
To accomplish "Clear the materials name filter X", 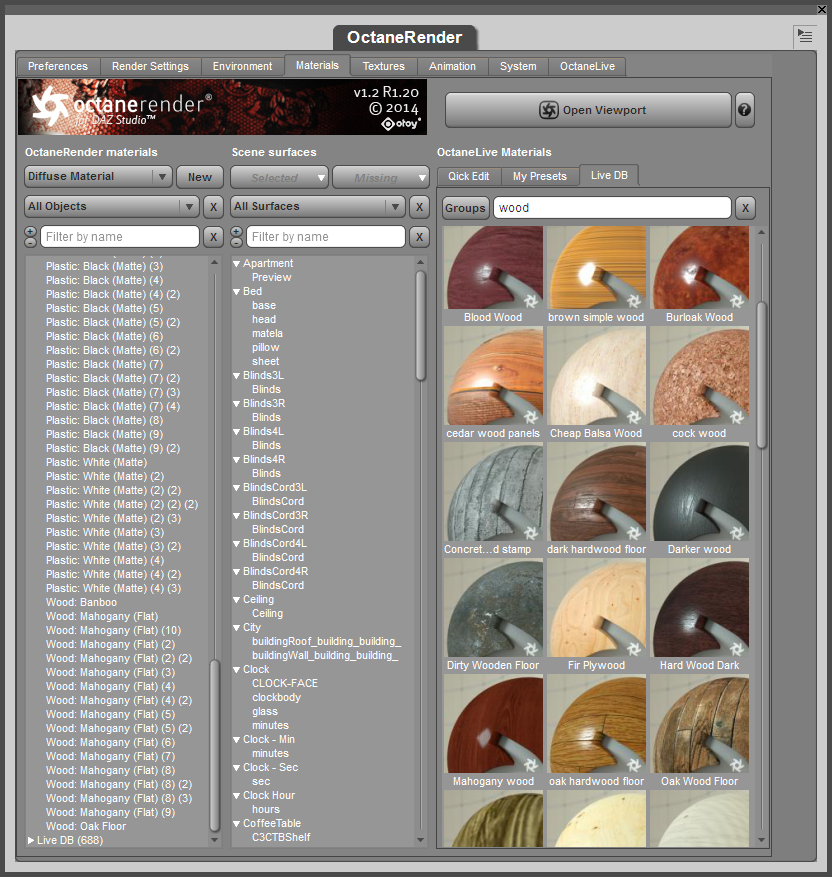I will [213, 237].
